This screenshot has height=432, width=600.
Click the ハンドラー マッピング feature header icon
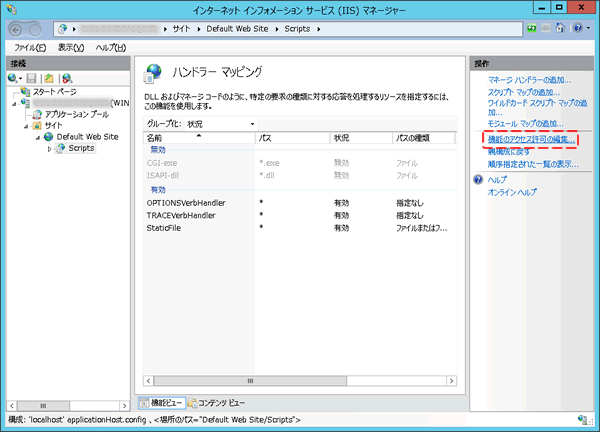pos(153,73)
